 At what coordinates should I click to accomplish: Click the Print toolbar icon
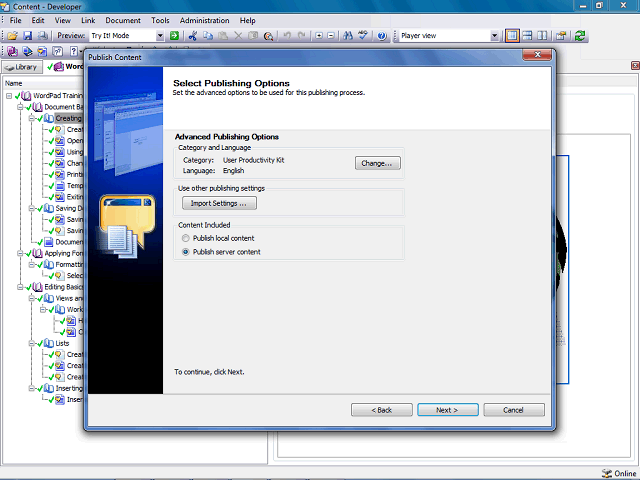pos(42,36)
